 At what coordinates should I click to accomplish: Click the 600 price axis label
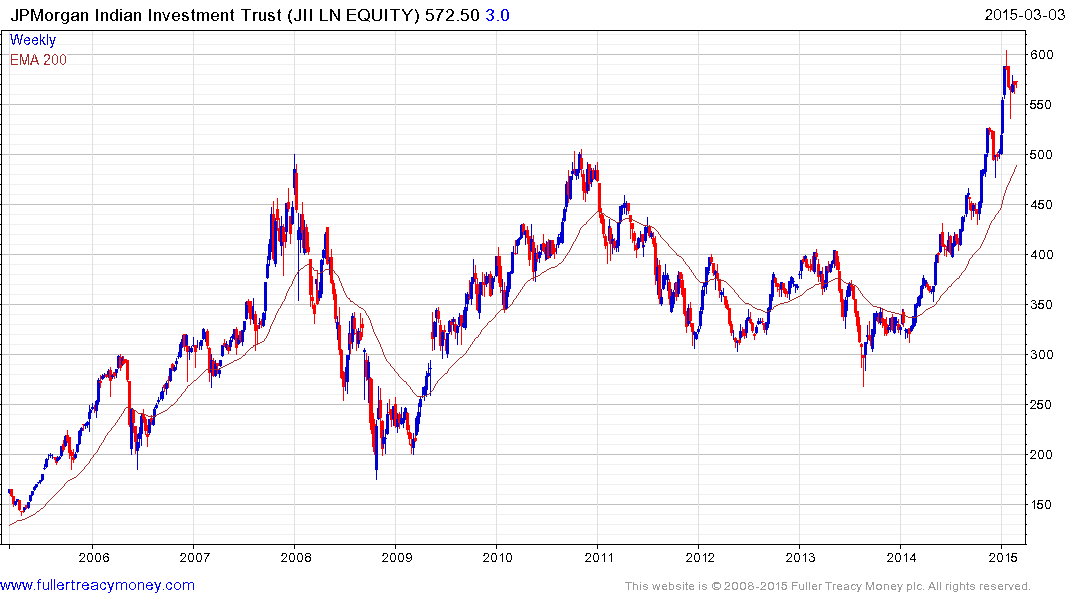(1042, 55)
